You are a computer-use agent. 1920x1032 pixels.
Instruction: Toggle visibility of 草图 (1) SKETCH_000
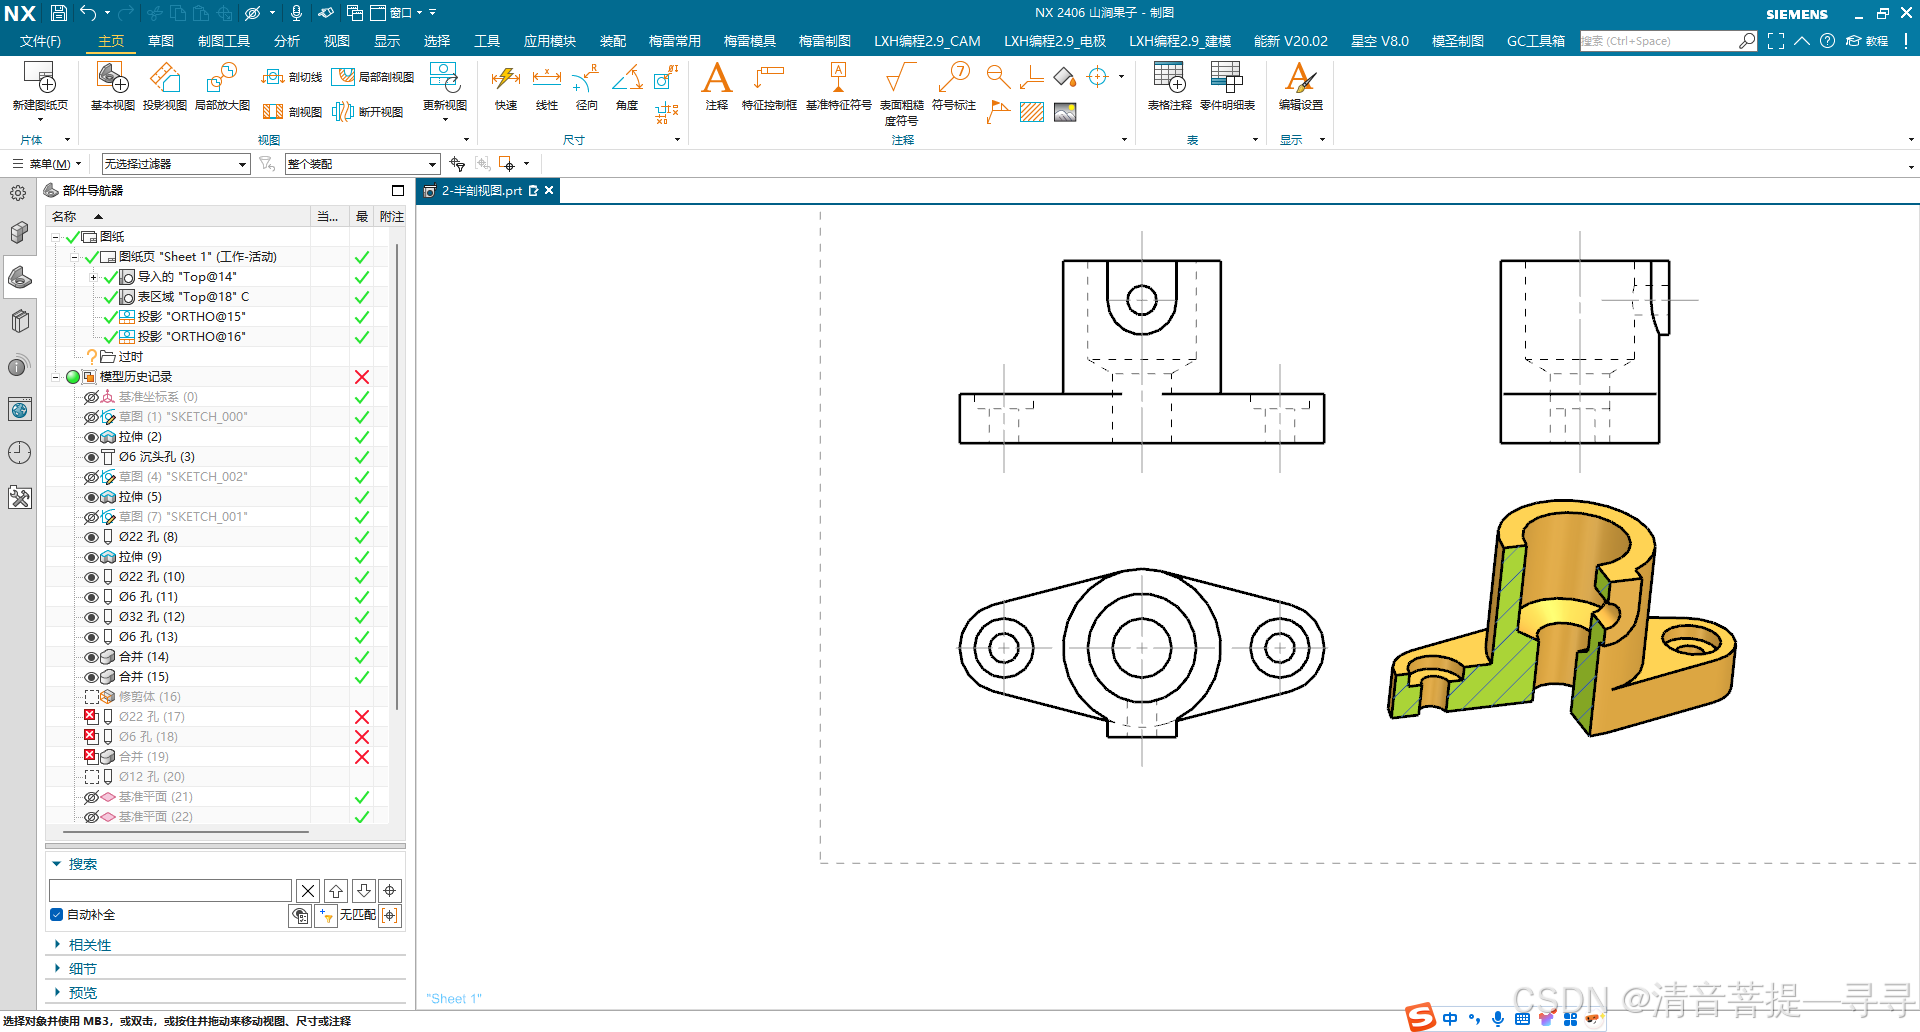(x=91, y=417)
